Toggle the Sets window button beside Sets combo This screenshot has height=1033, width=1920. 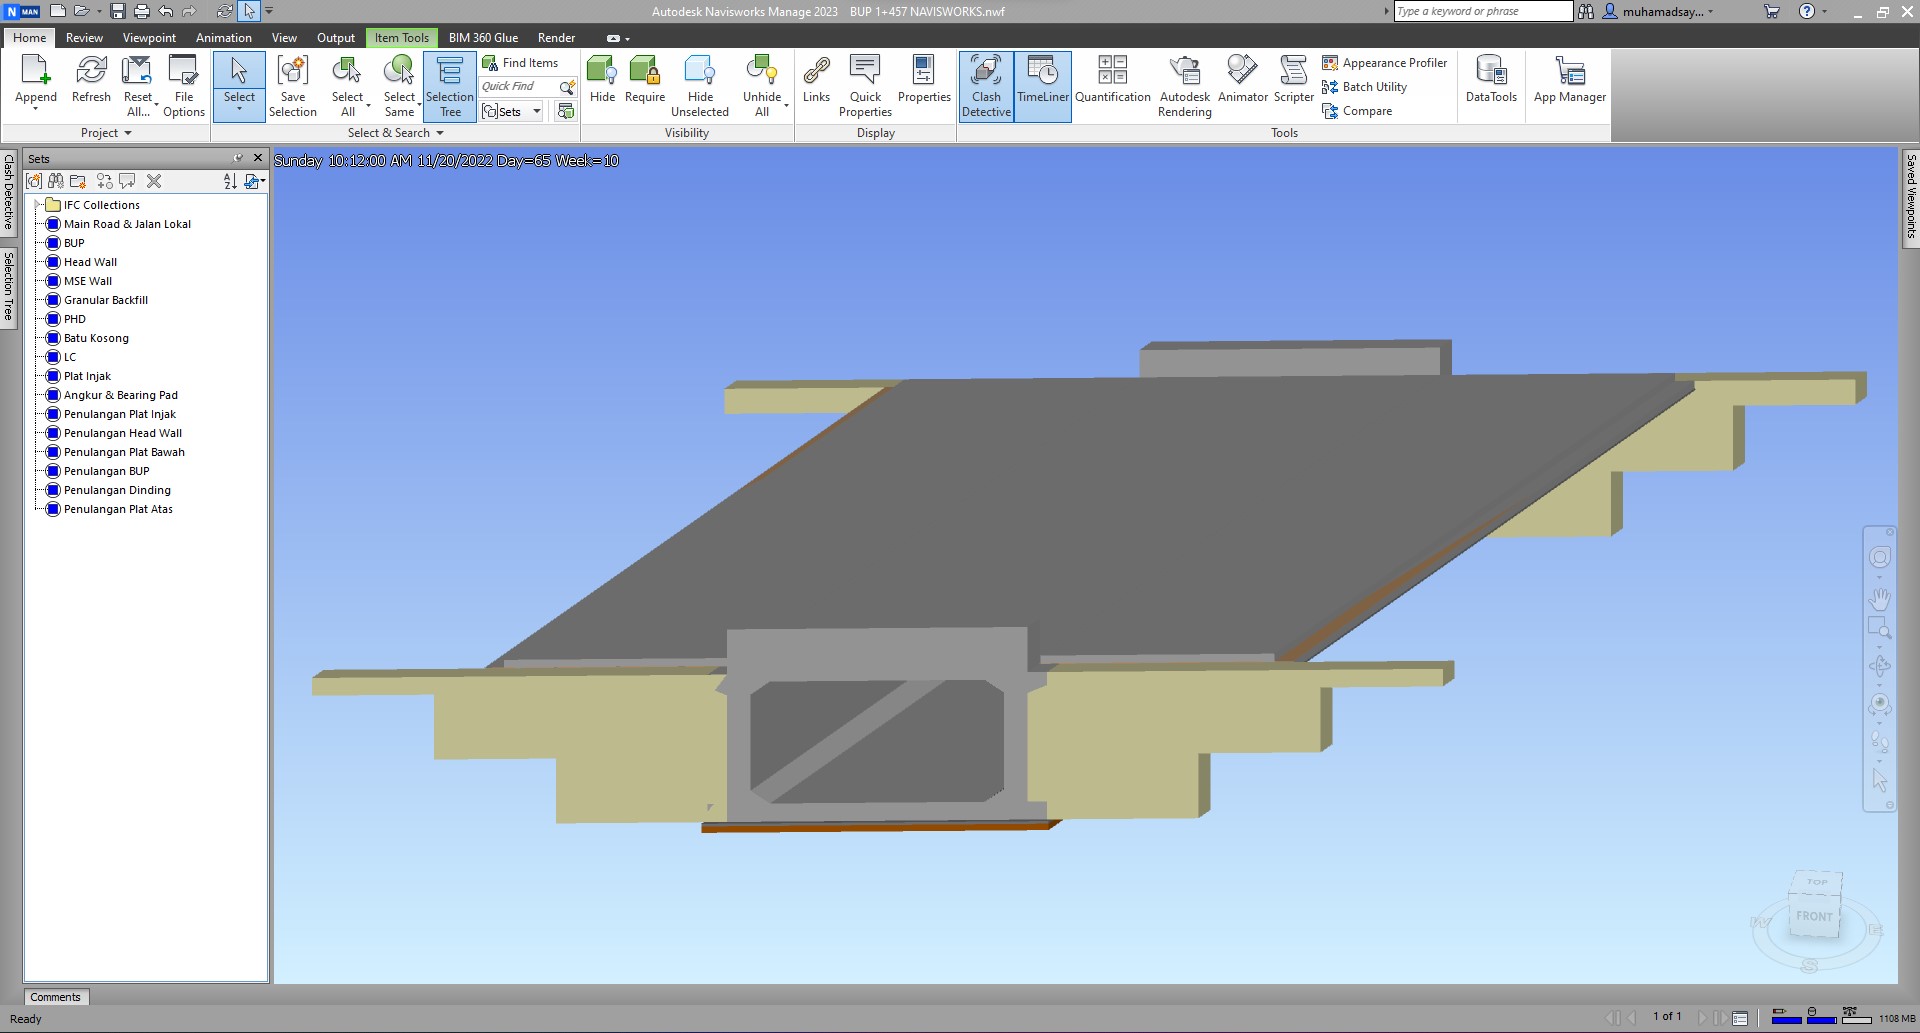coord(566,111)
